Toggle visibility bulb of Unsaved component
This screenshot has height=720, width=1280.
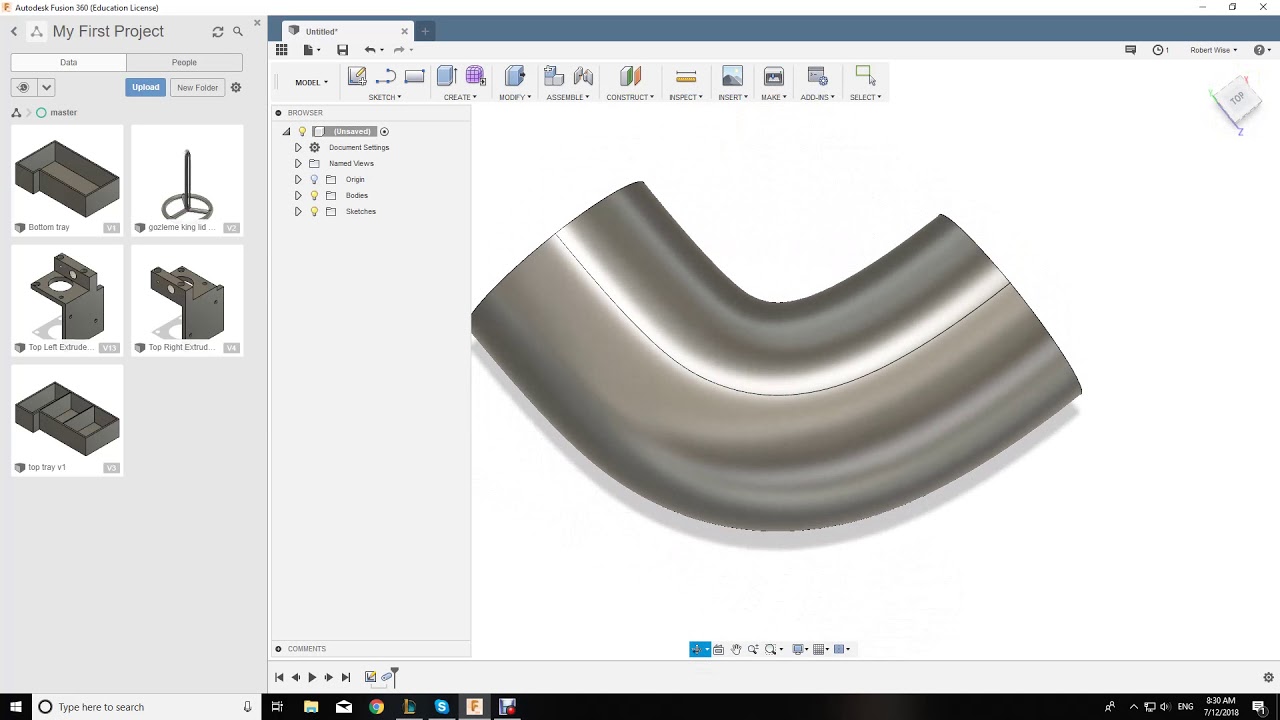pyautogui.click(x=302, y=131)
